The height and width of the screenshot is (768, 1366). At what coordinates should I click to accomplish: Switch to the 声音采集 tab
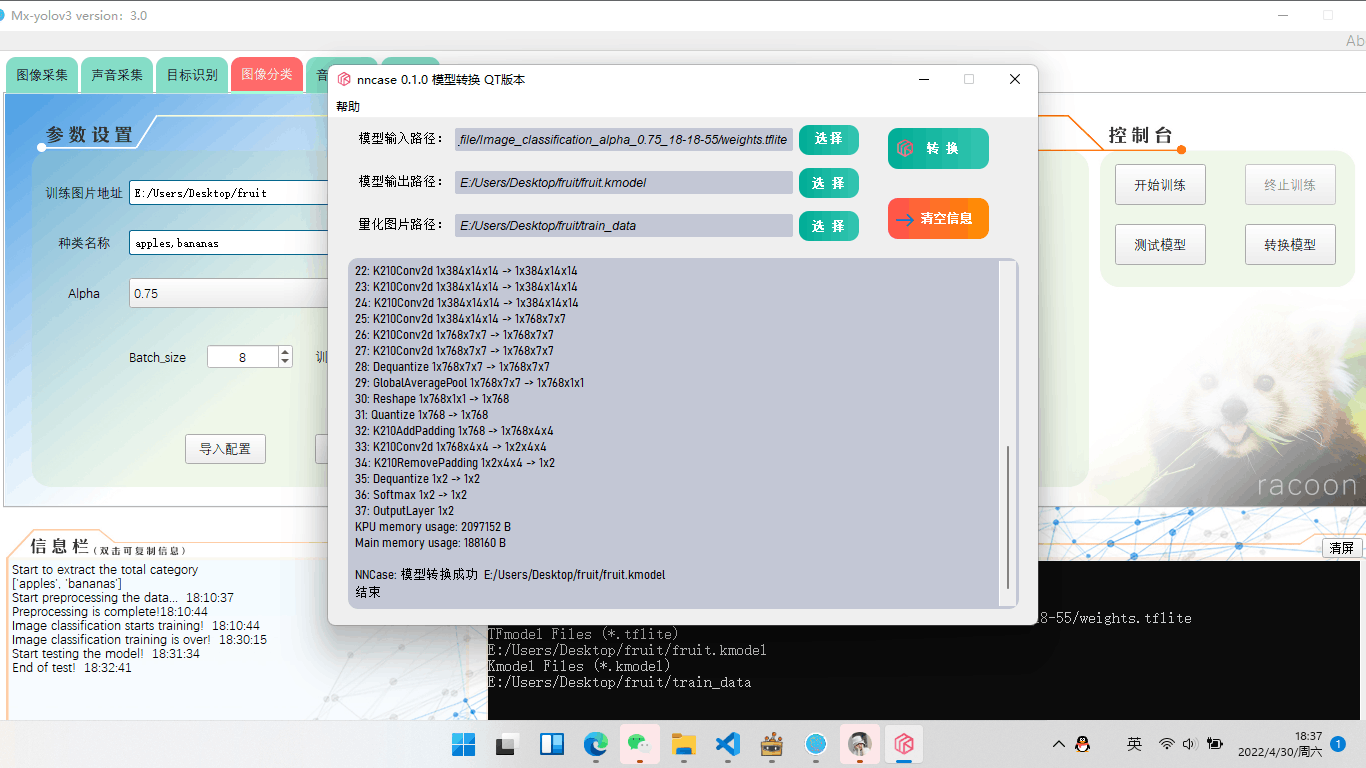[x=116, y=74]
